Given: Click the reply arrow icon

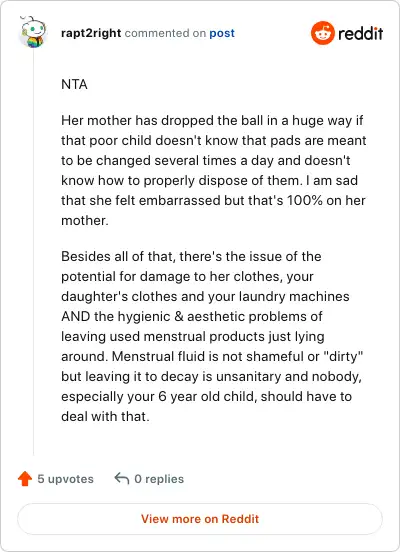Looking at the screenshot, I should click(x=122, y=478).
